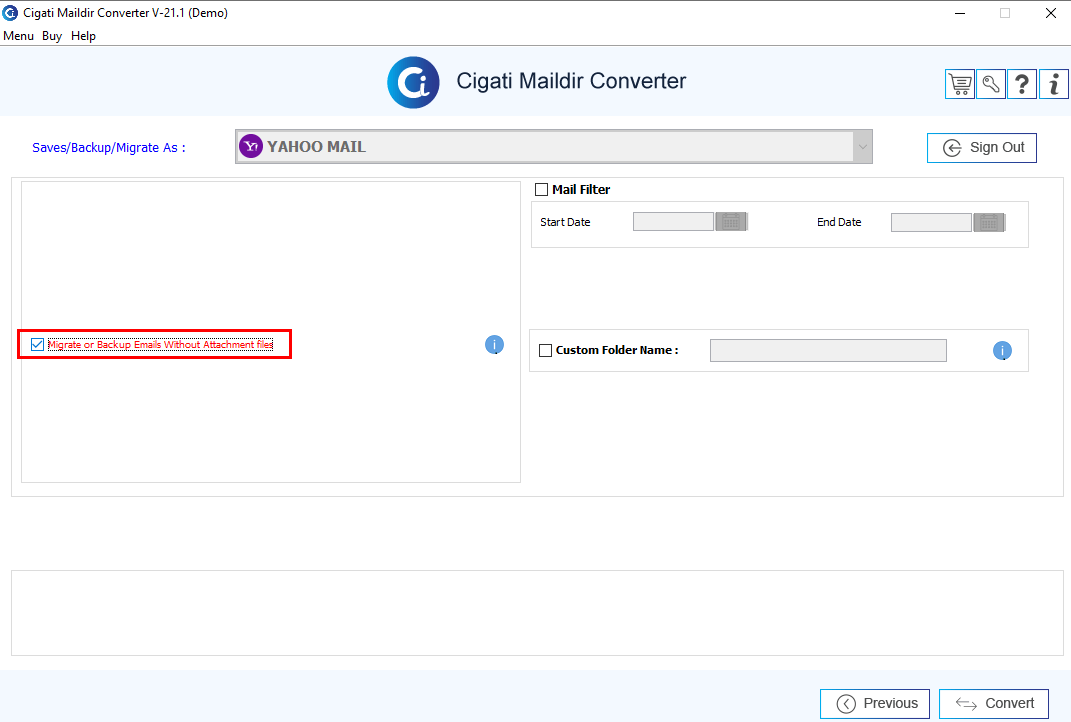The width and height of the screenshot is (1071, 722).
Task: Open the key activation icon
Action: tap(991, 85)
